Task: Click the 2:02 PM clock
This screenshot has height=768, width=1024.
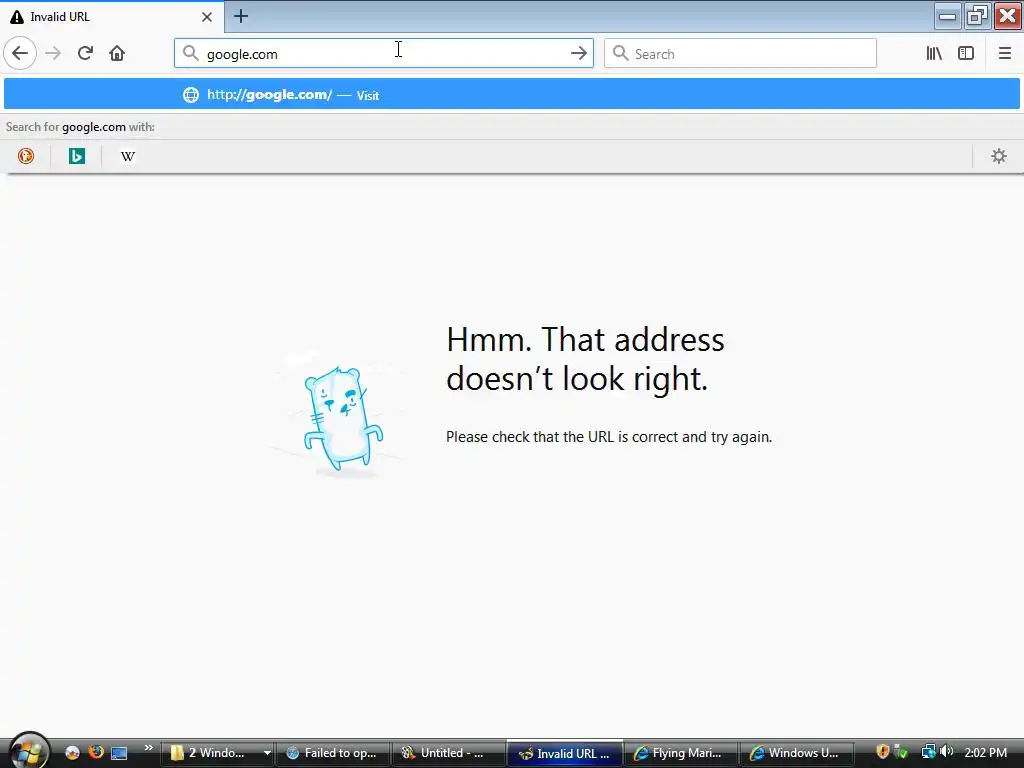Action: [985, 752]
